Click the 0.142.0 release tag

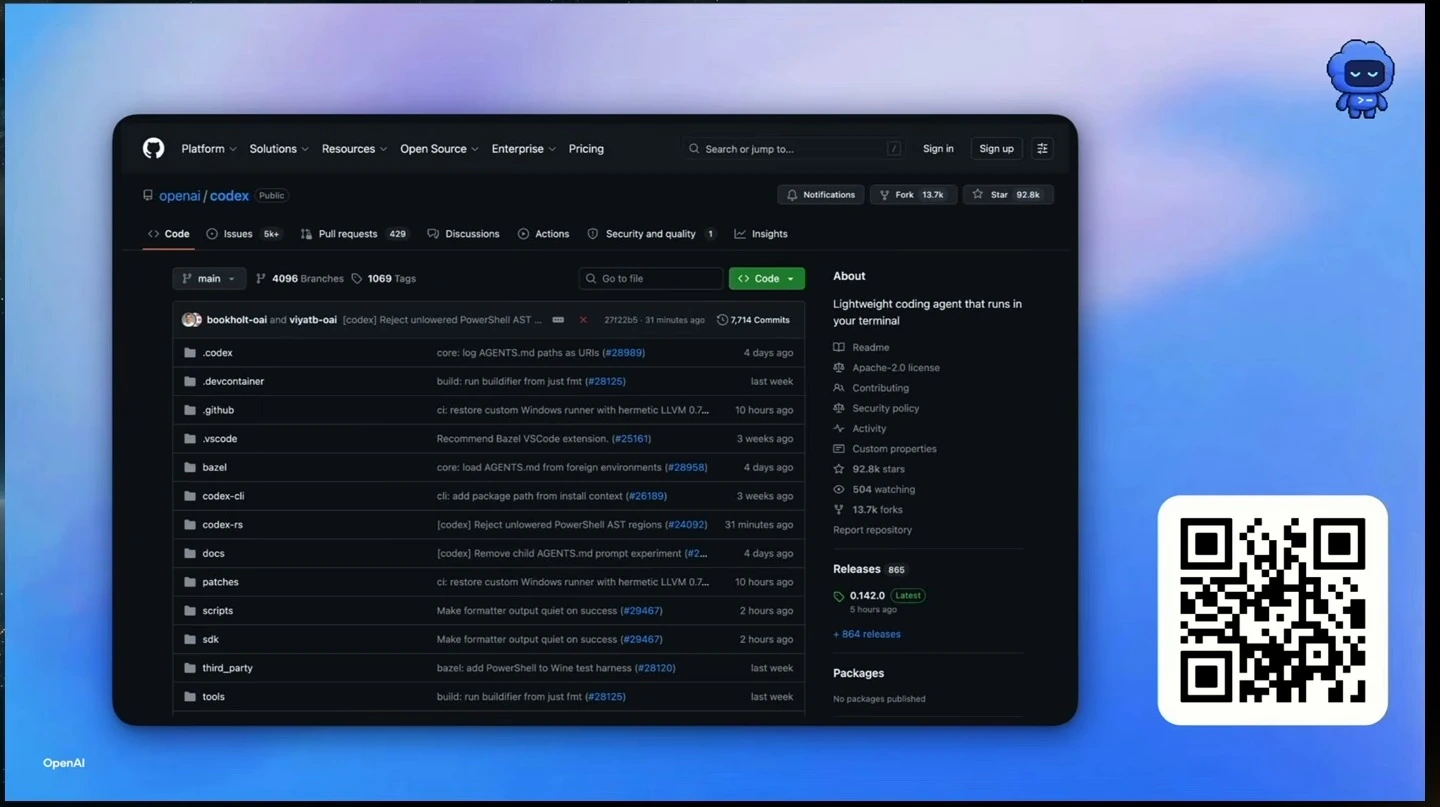point(867,595)
